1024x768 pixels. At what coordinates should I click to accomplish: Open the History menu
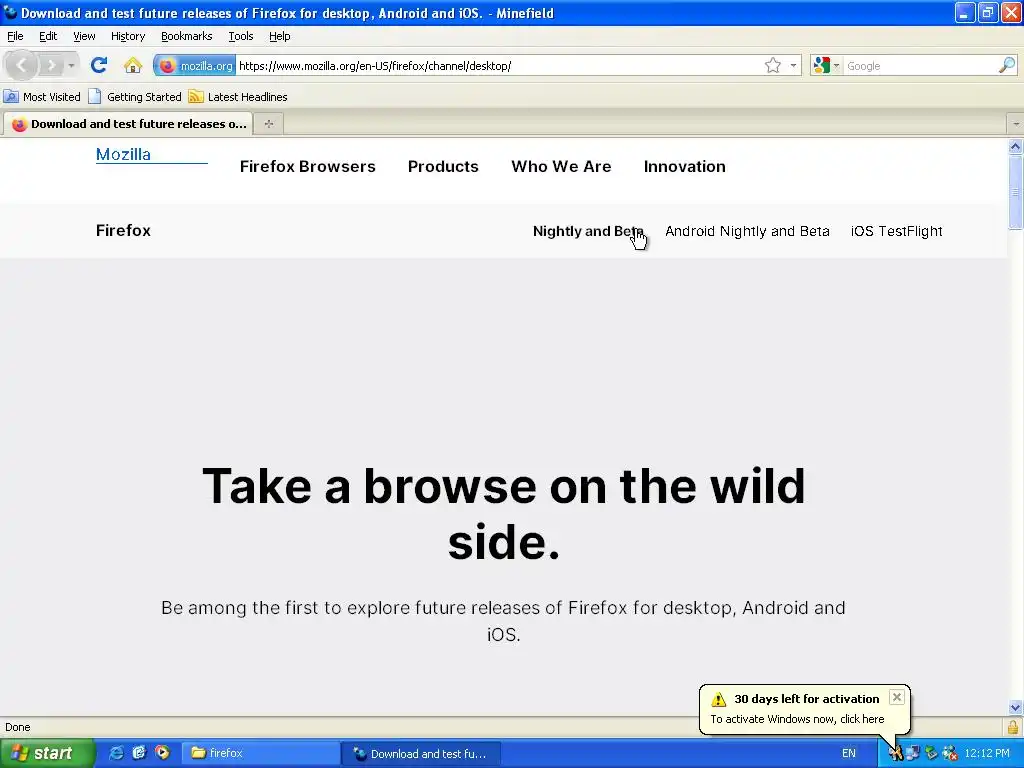click(x=127, y=36)
